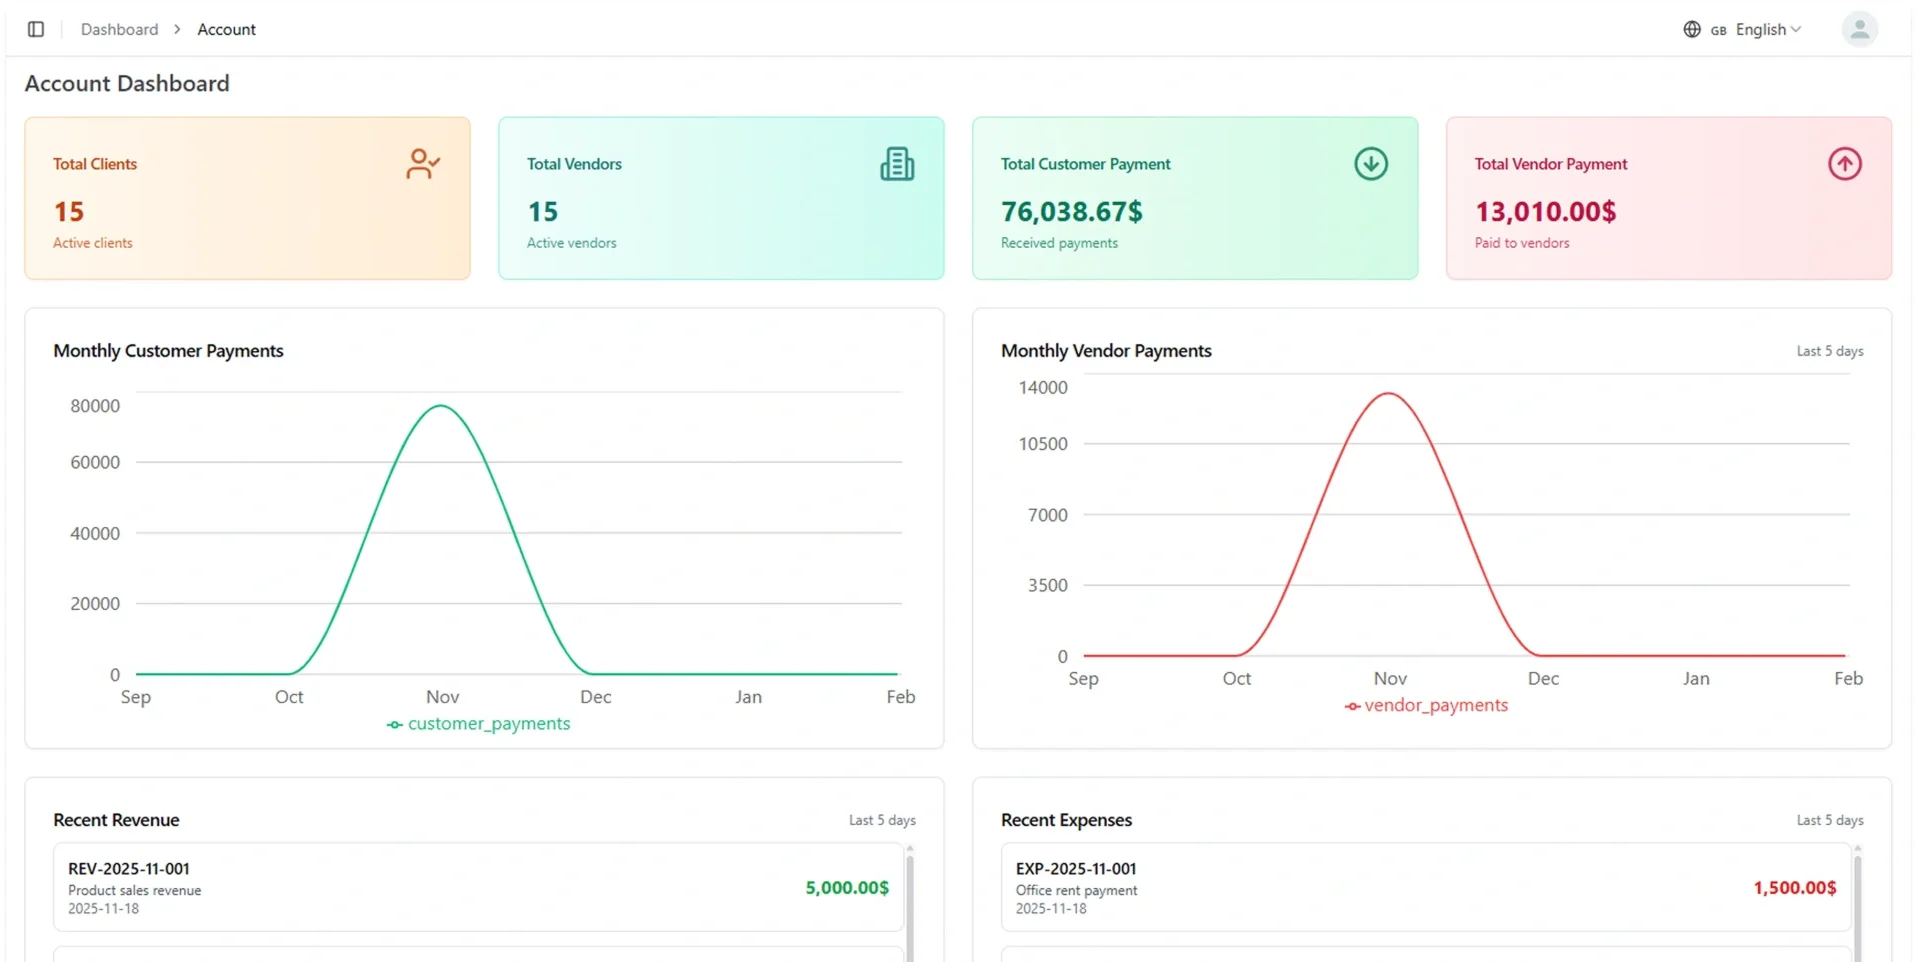
Task: Click the breadcrumb chevron separator
Action: pos(177,29)
